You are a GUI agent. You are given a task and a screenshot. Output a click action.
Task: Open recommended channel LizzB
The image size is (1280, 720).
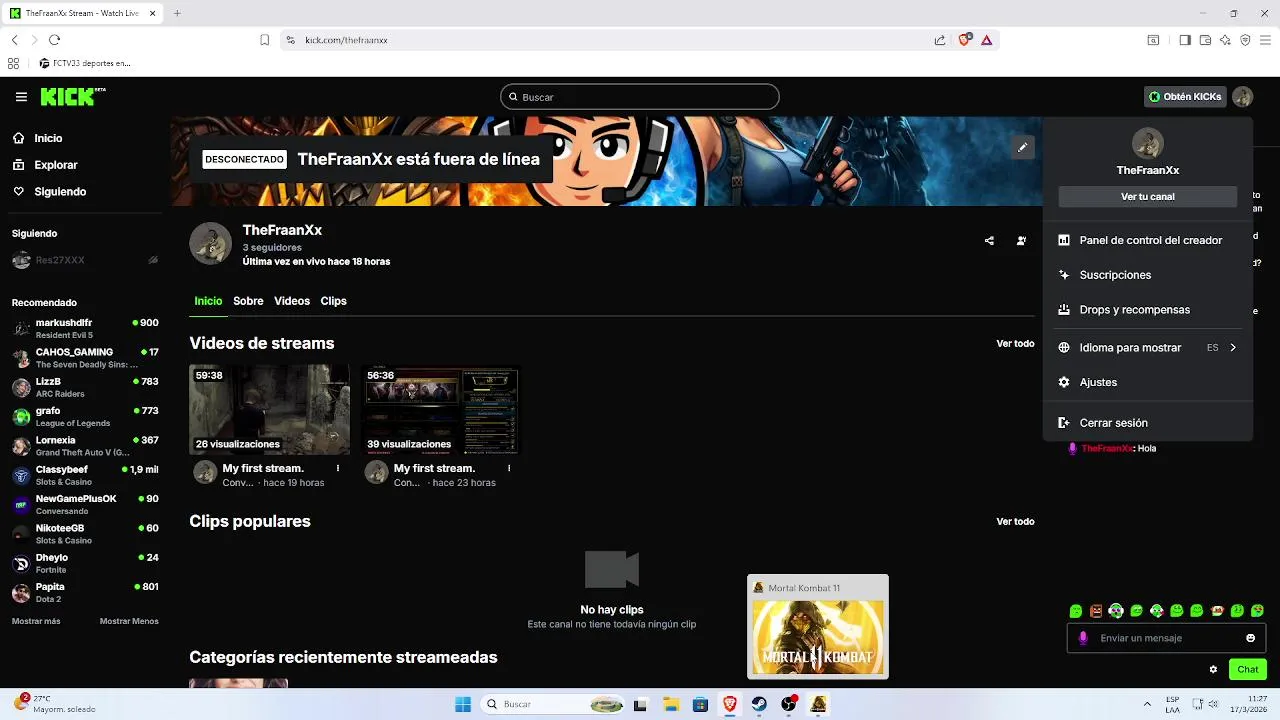[x=85, y=387]
